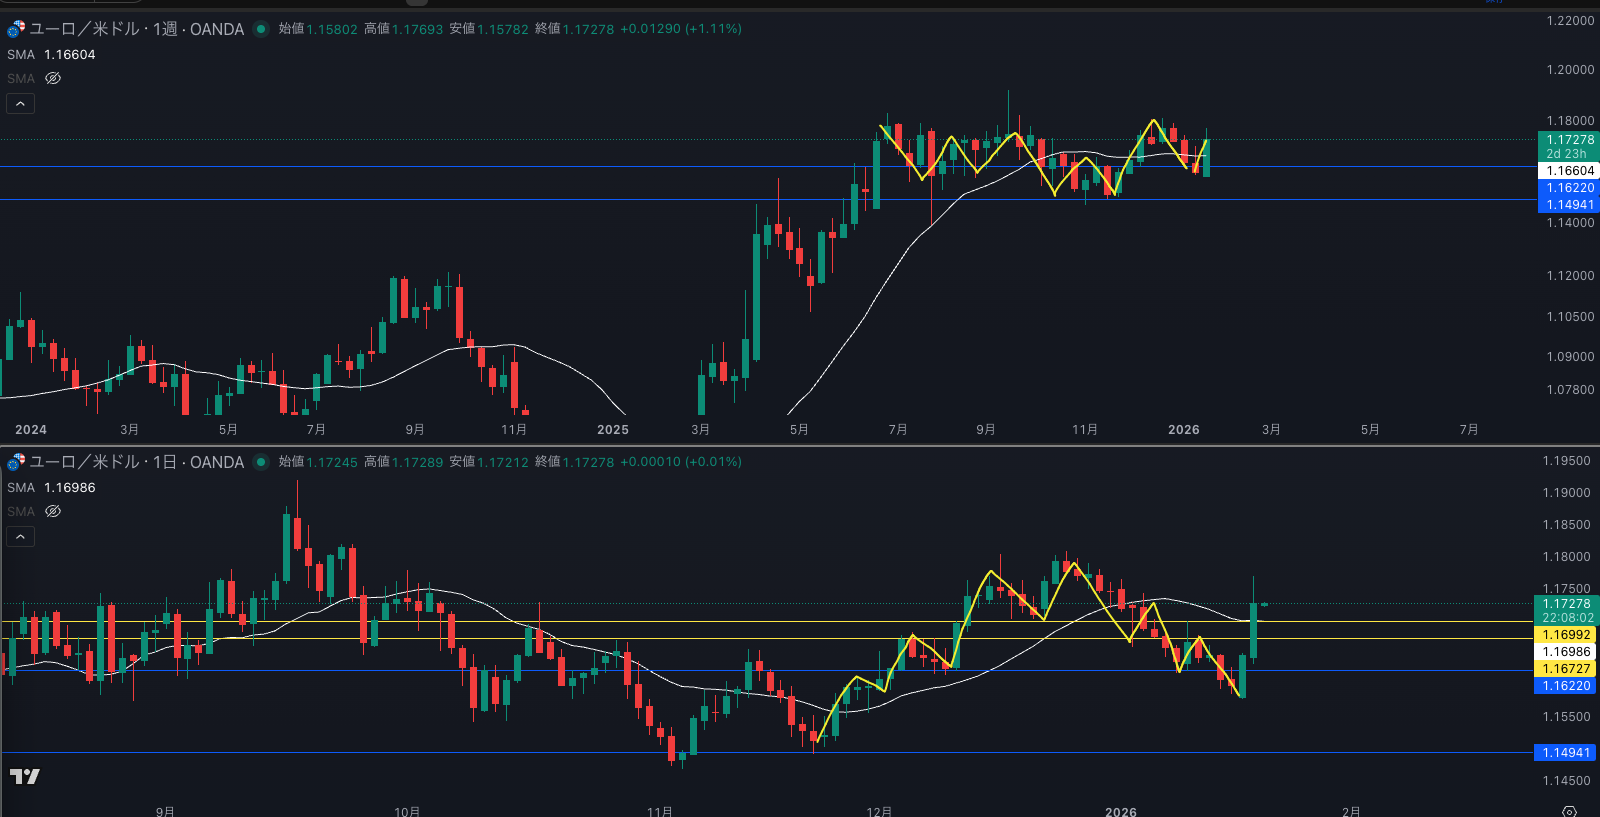Click the EUR/USD flag icon on daily chart
This screenshot has width=1600, height=817.
[16, 462]
